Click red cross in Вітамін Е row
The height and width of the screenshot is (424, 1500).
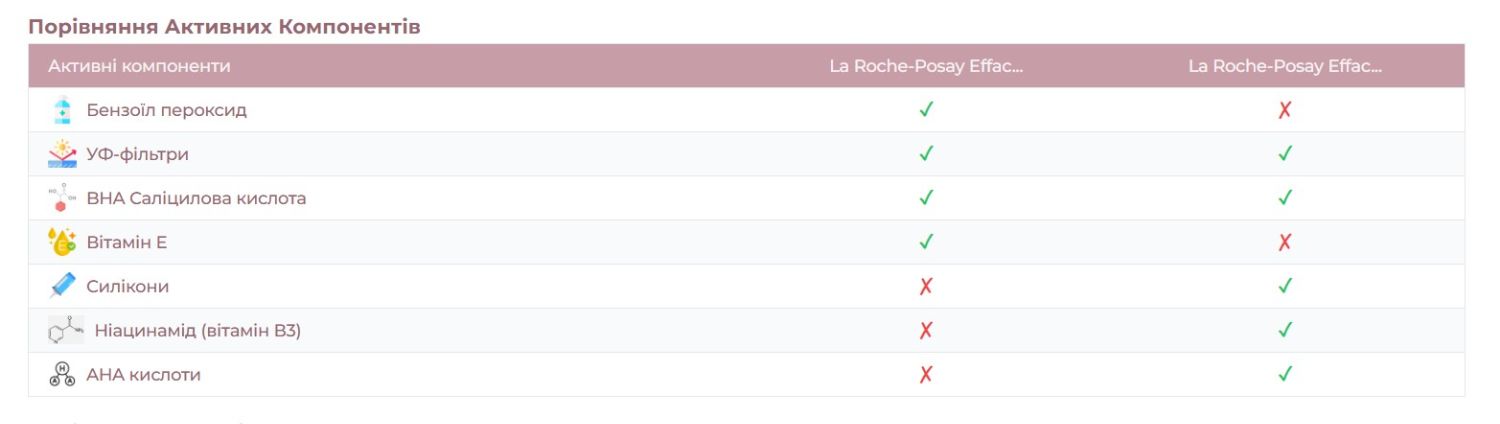click(x=1285, y=242)
